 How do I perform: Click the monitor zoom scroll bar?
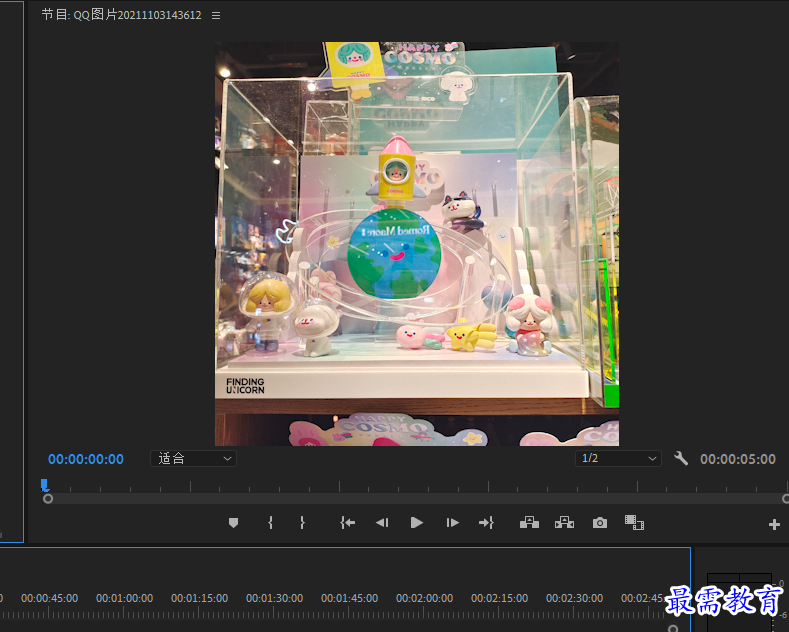coord(417,499)
